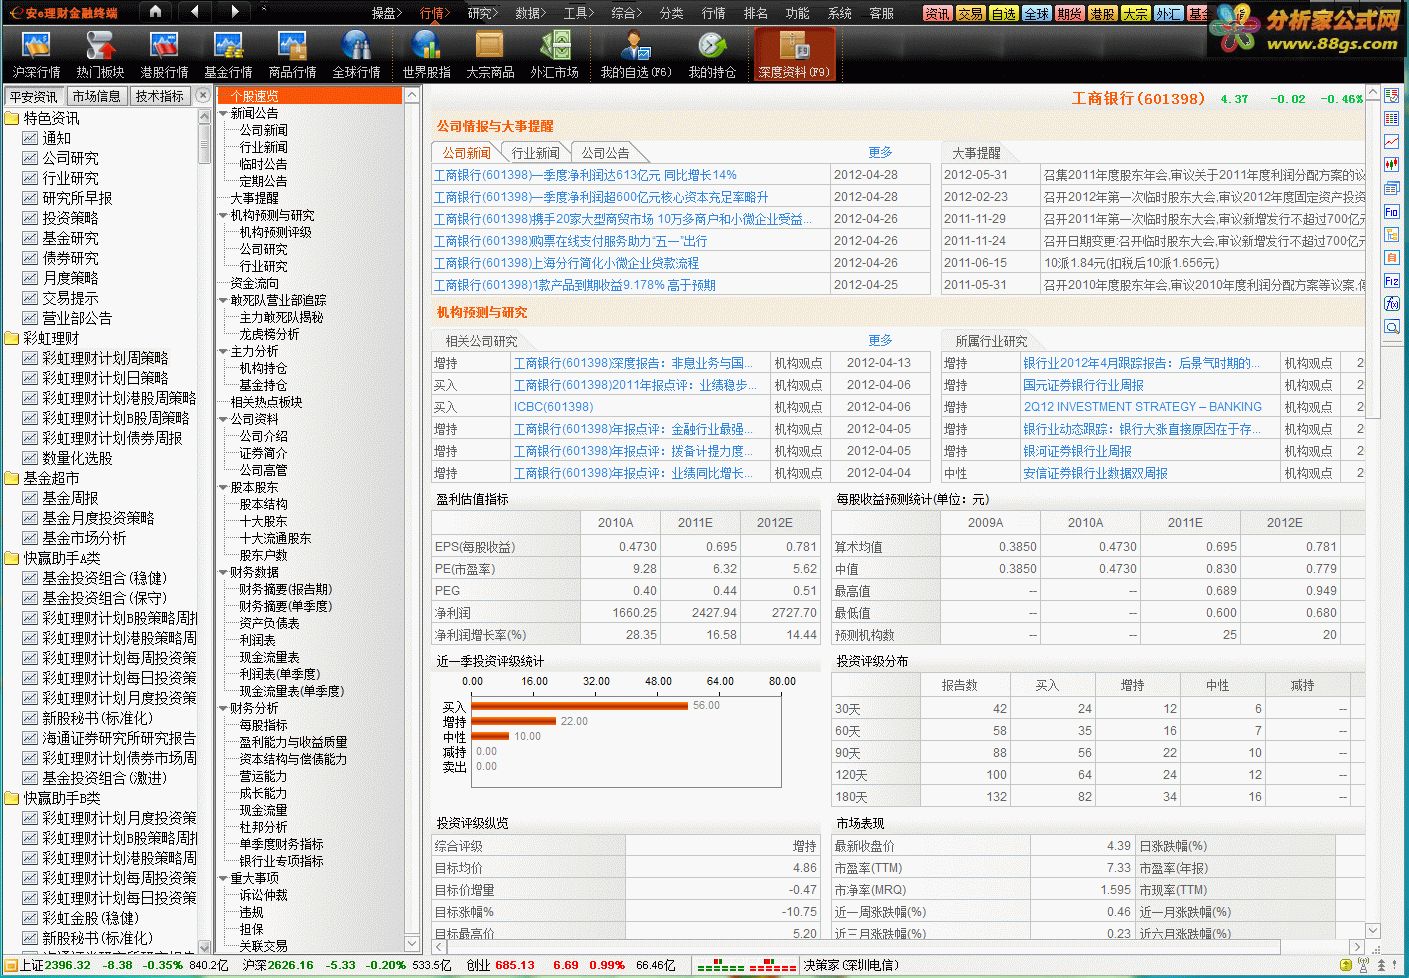Collapse the 重大事项 tree node
This screenshot has width=1409, height=978.
click(x=223, y=878)
